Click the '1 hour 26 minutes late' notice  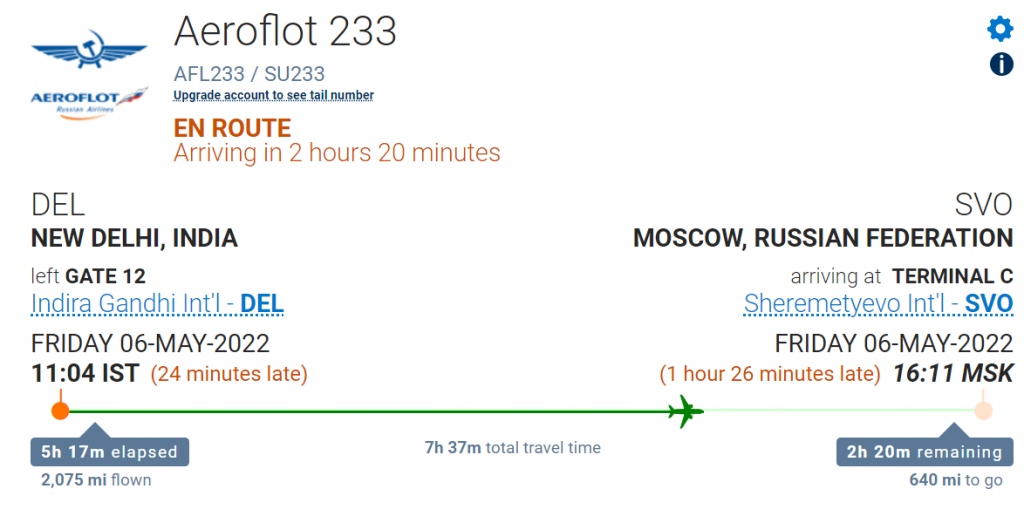tap(770, 374)
